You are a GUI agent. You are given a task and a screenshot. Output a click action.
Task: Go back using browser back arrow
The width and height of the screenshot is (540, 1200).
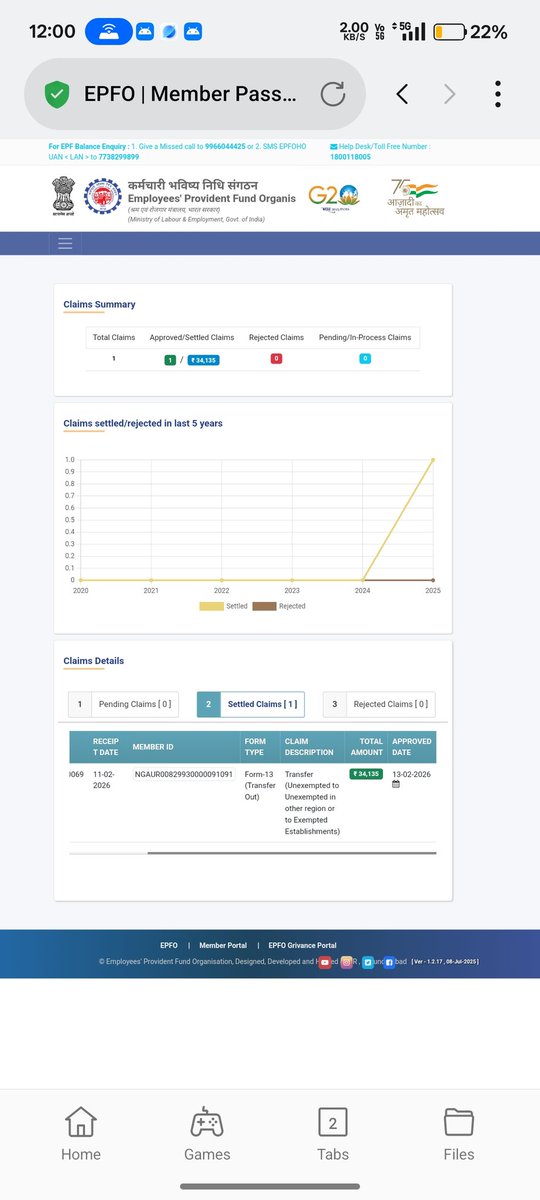[x=402, y=94]
